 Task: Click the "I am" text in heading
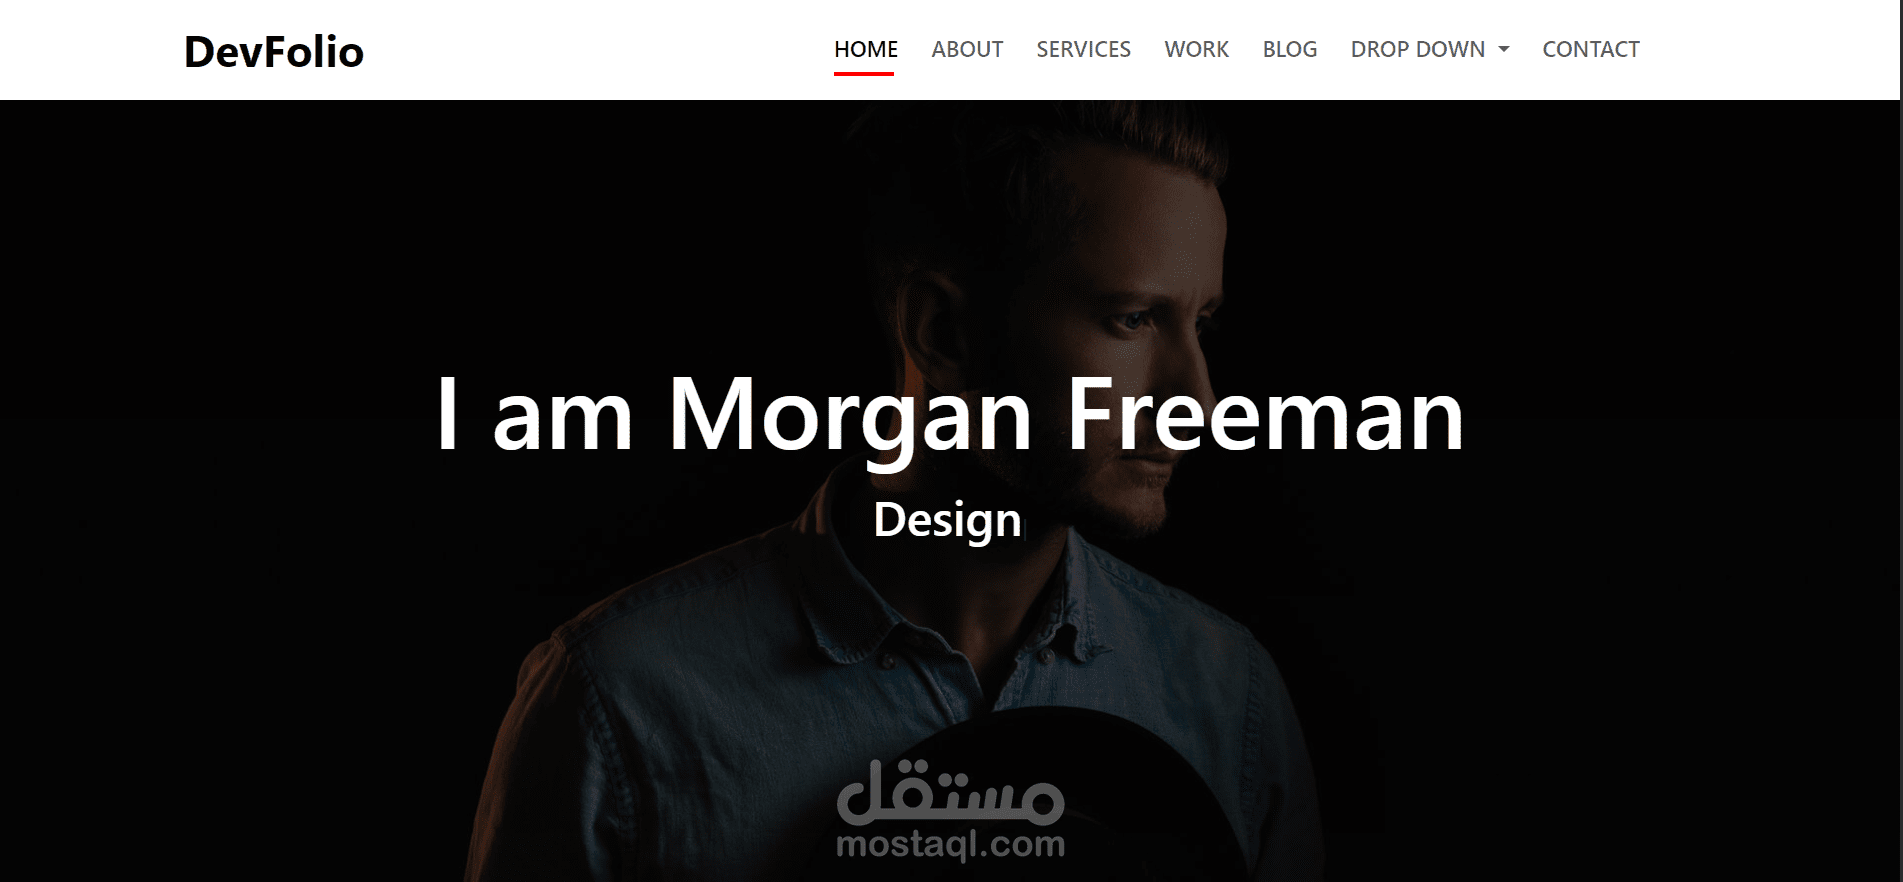(534, 415)
